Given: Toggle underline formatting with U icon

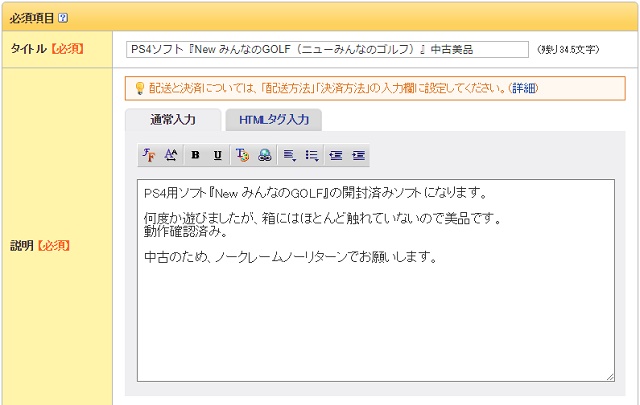Looking at the screenshot, I should coord(218,155).
